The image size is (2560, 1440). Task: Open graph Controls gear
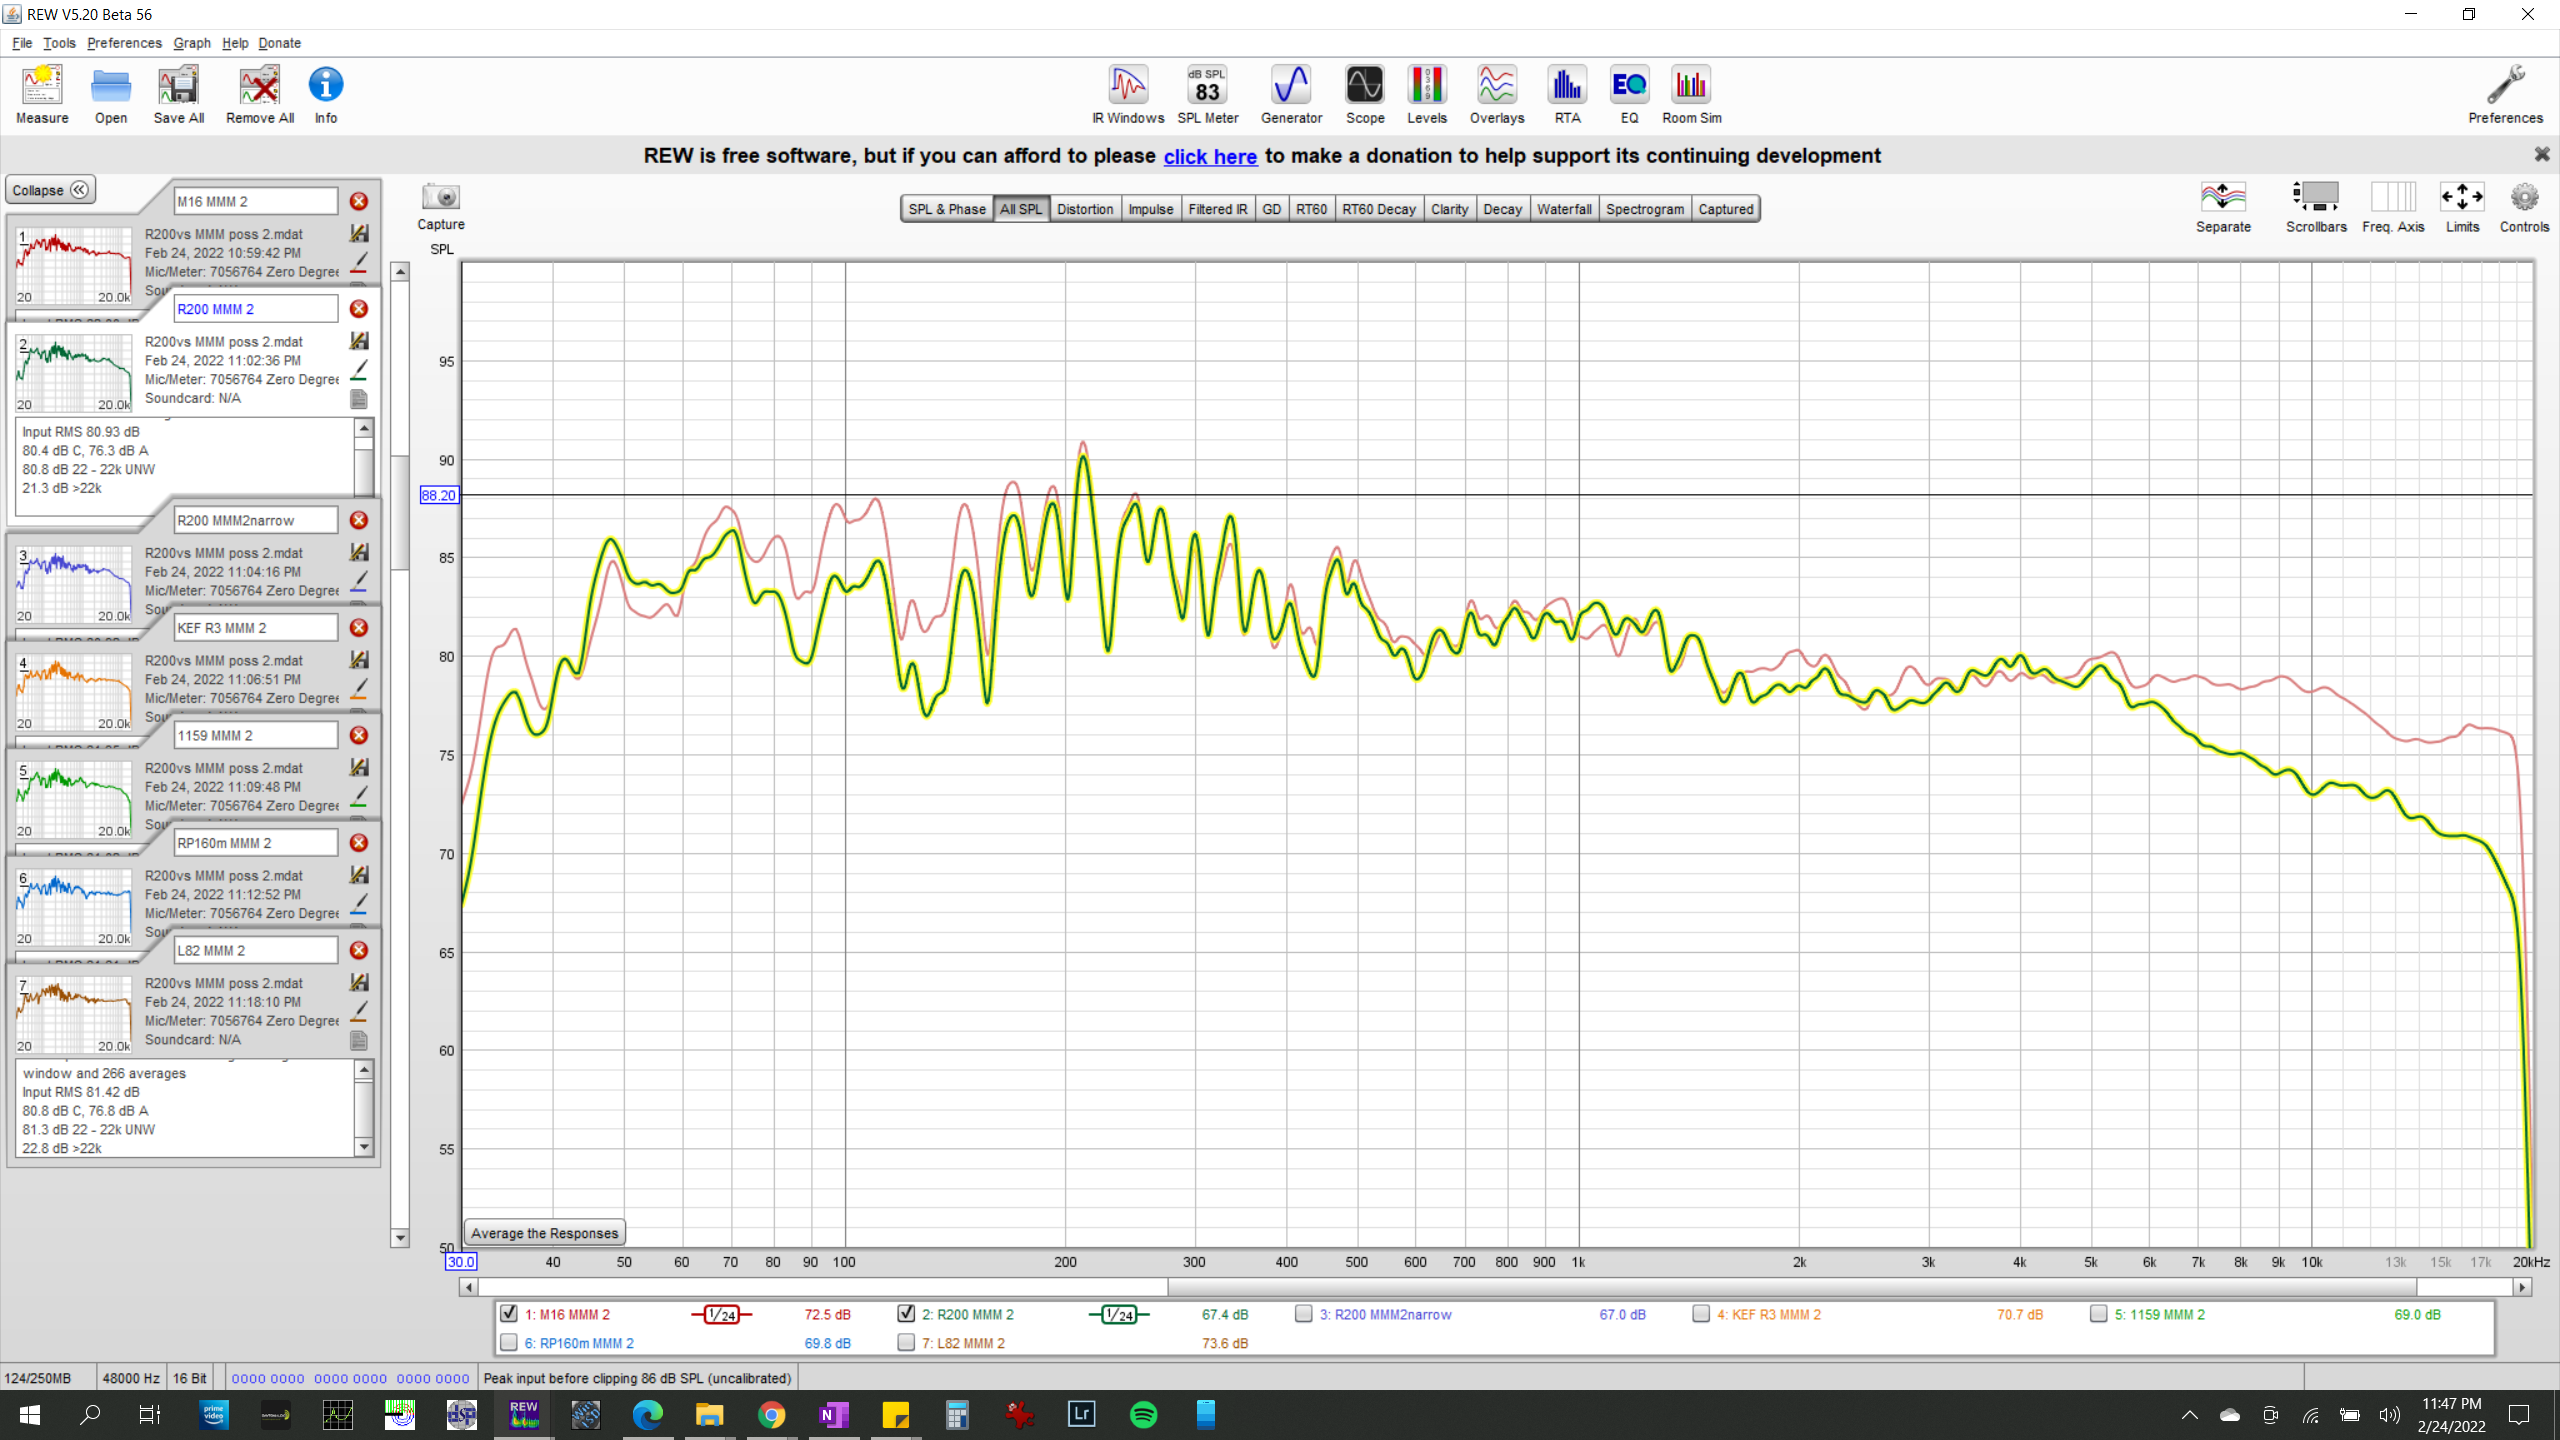[2524, 207]
